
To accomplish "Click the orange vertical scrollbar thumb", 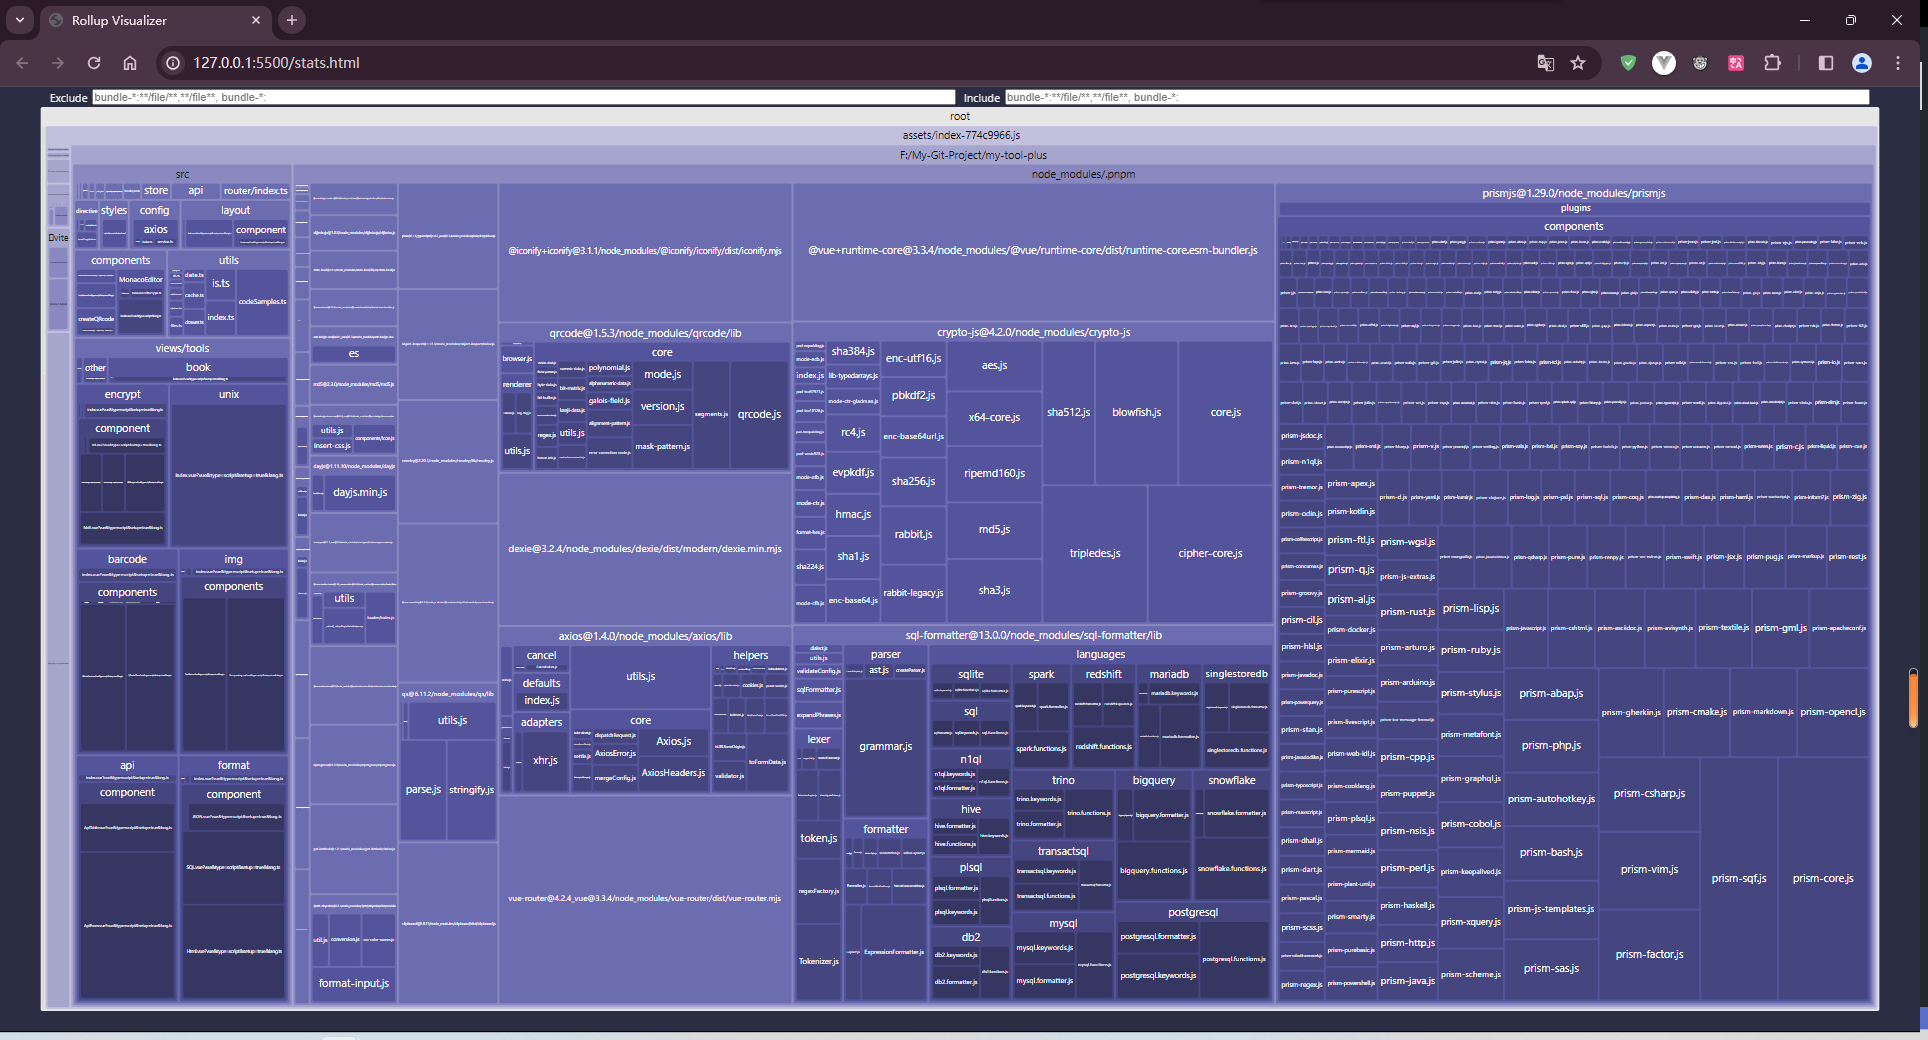I will pos(1912,698).
